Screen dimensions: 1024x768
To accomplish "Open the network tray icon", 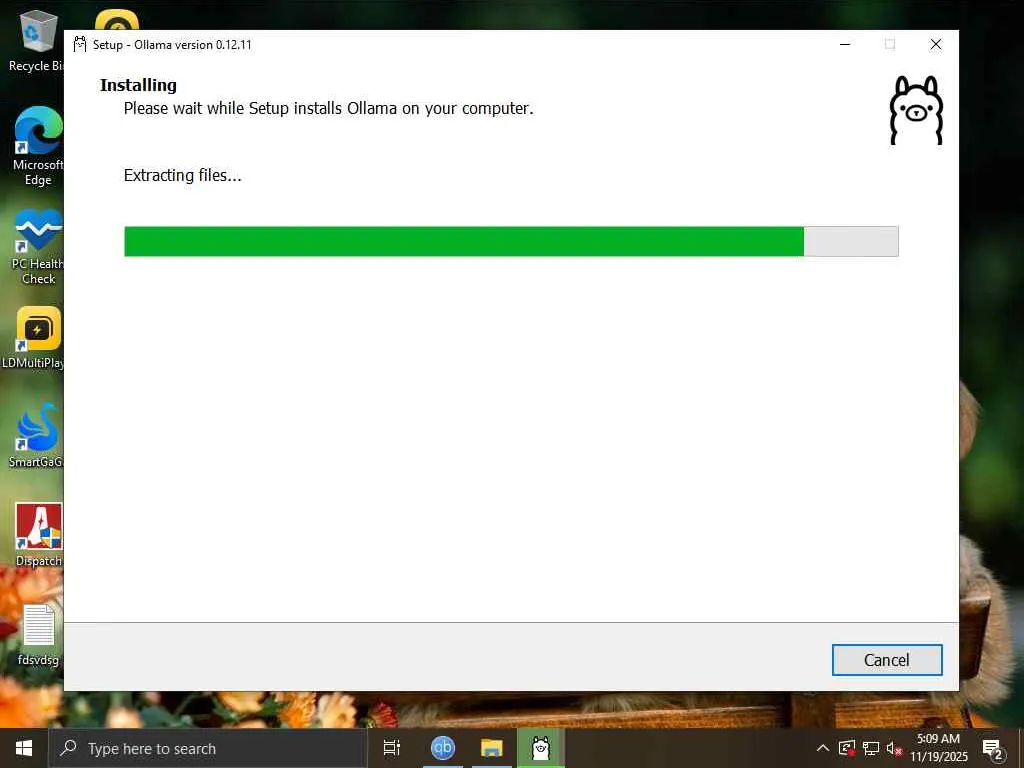I will tap(871, 748).
